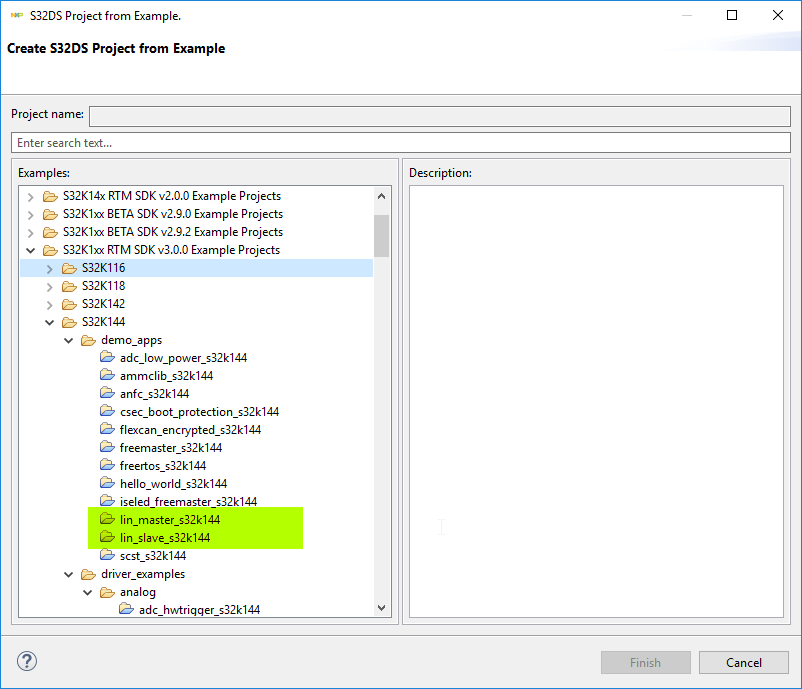This screenshot has height=689, width=802.
Task: Click the S32K116 folder icon
Action: (x=69, y=268)
